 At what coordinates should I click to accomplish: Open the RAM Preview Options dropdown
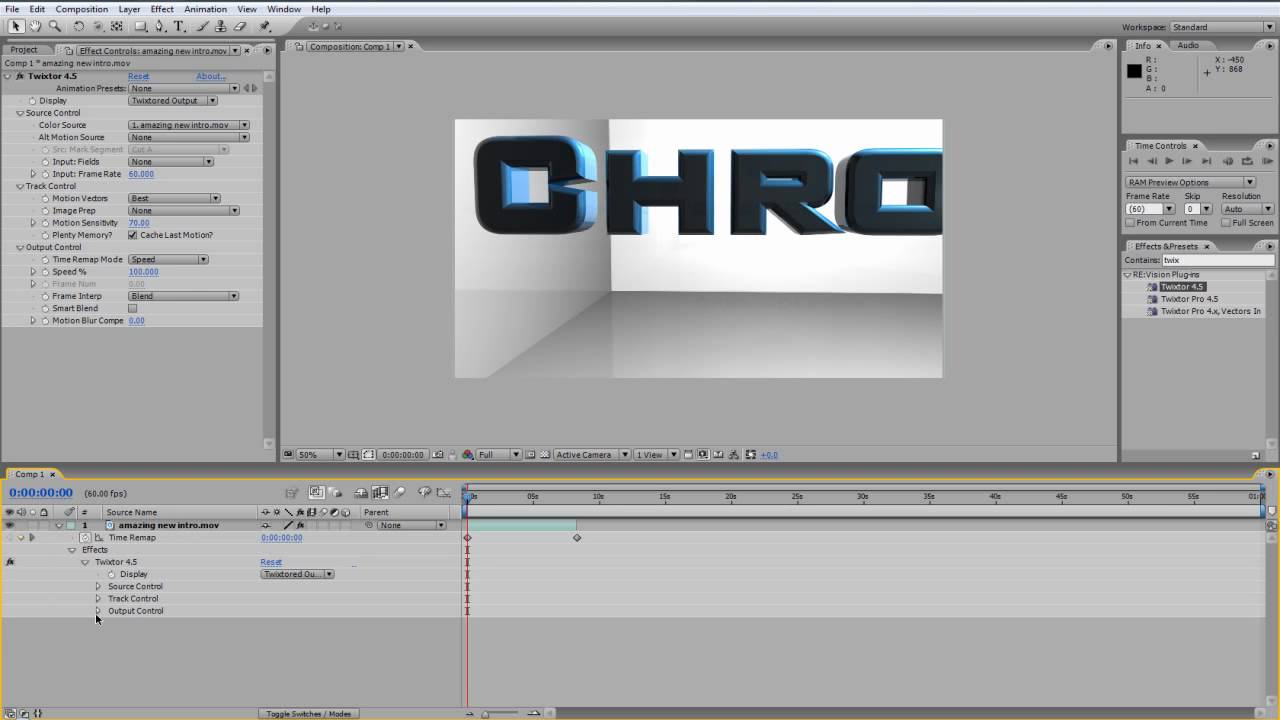pyautogui.click(x=1190, y=182)
